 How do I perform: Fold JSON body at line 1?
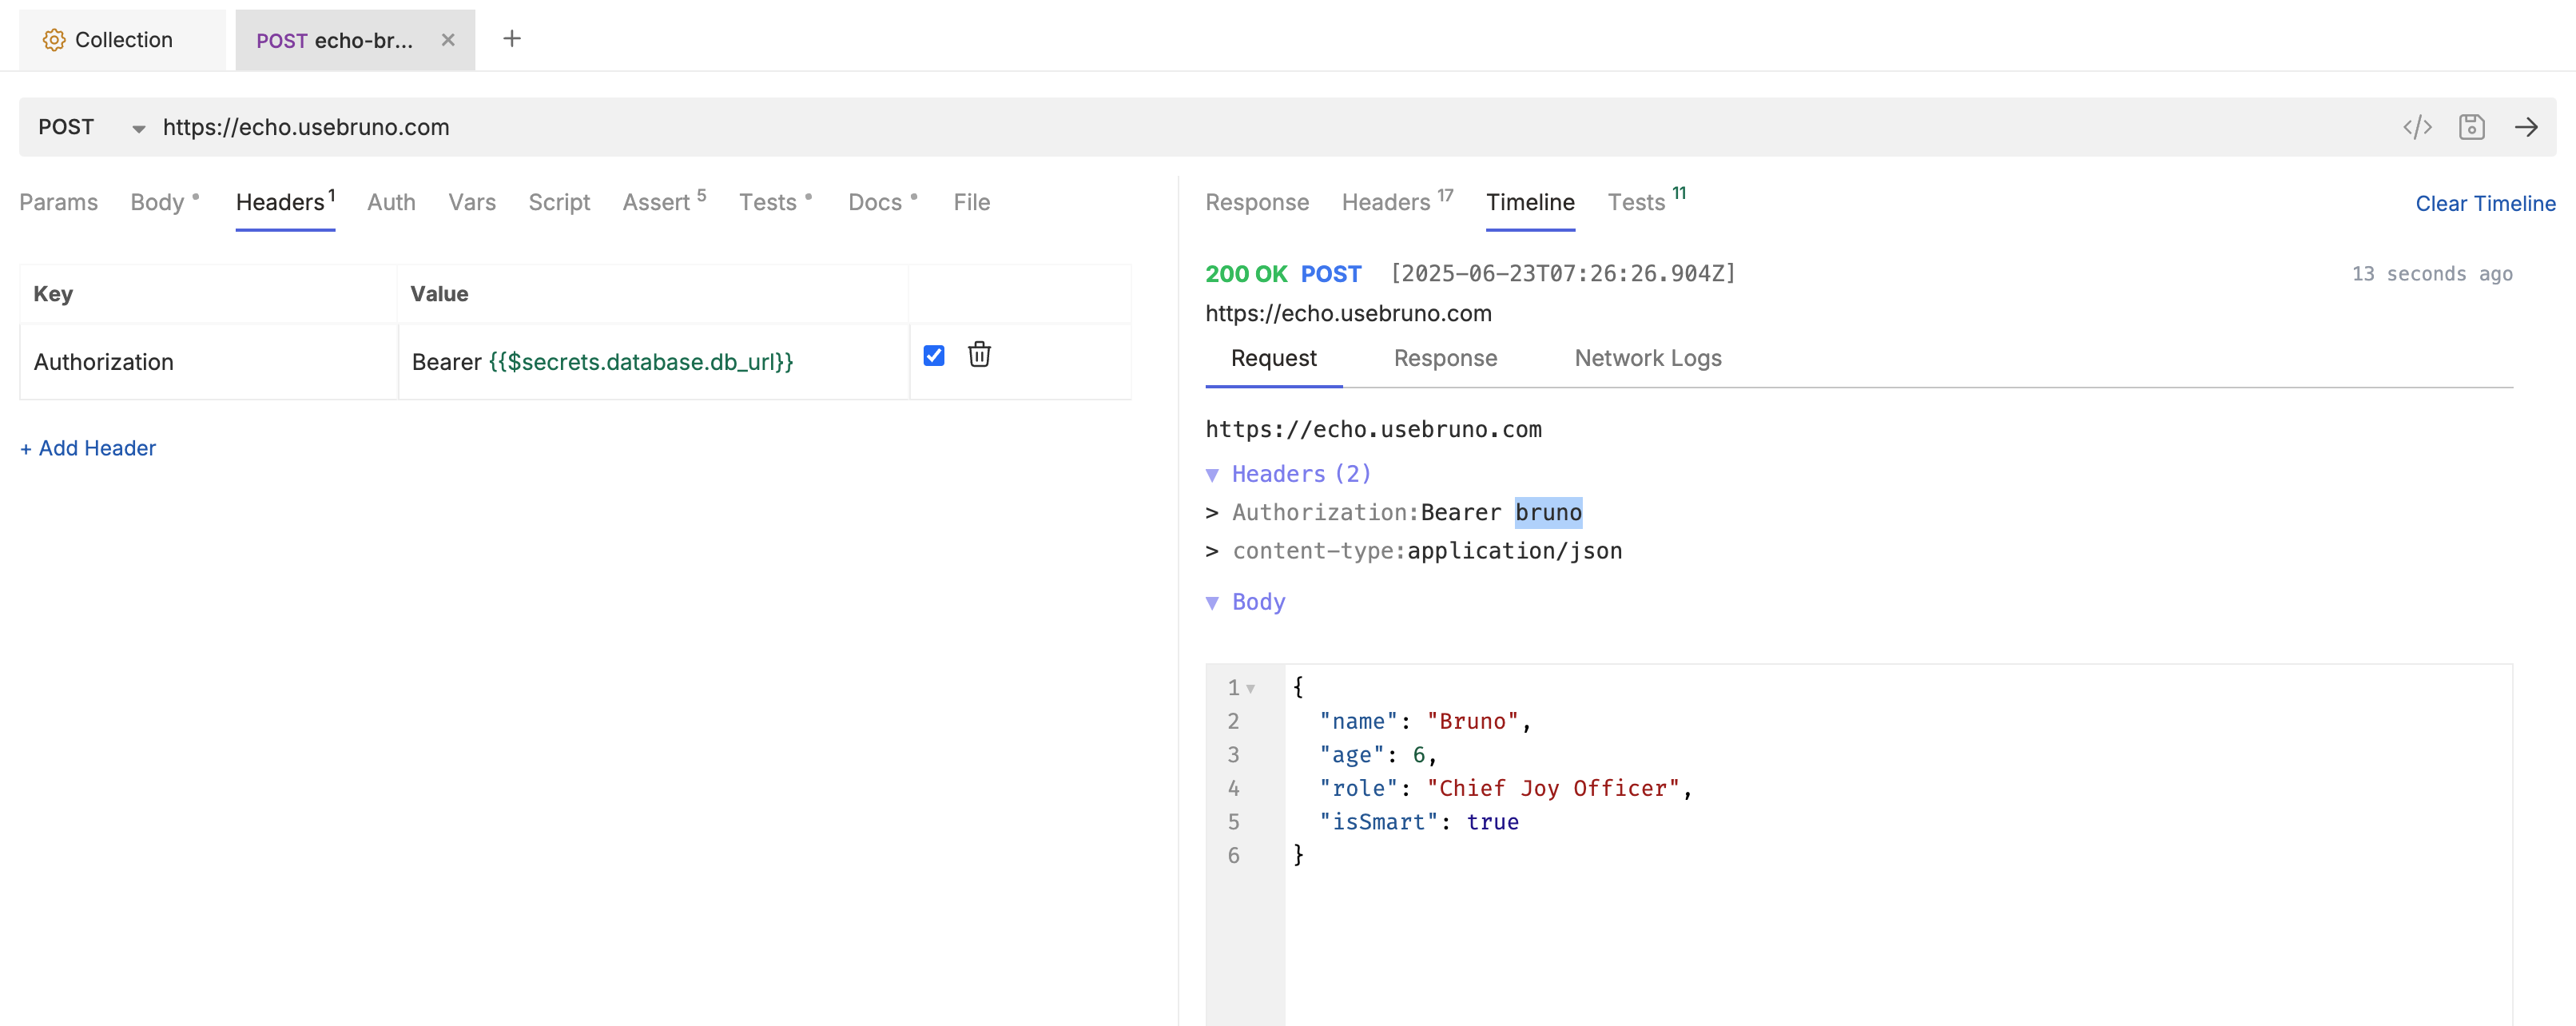tap(1250, 689)
